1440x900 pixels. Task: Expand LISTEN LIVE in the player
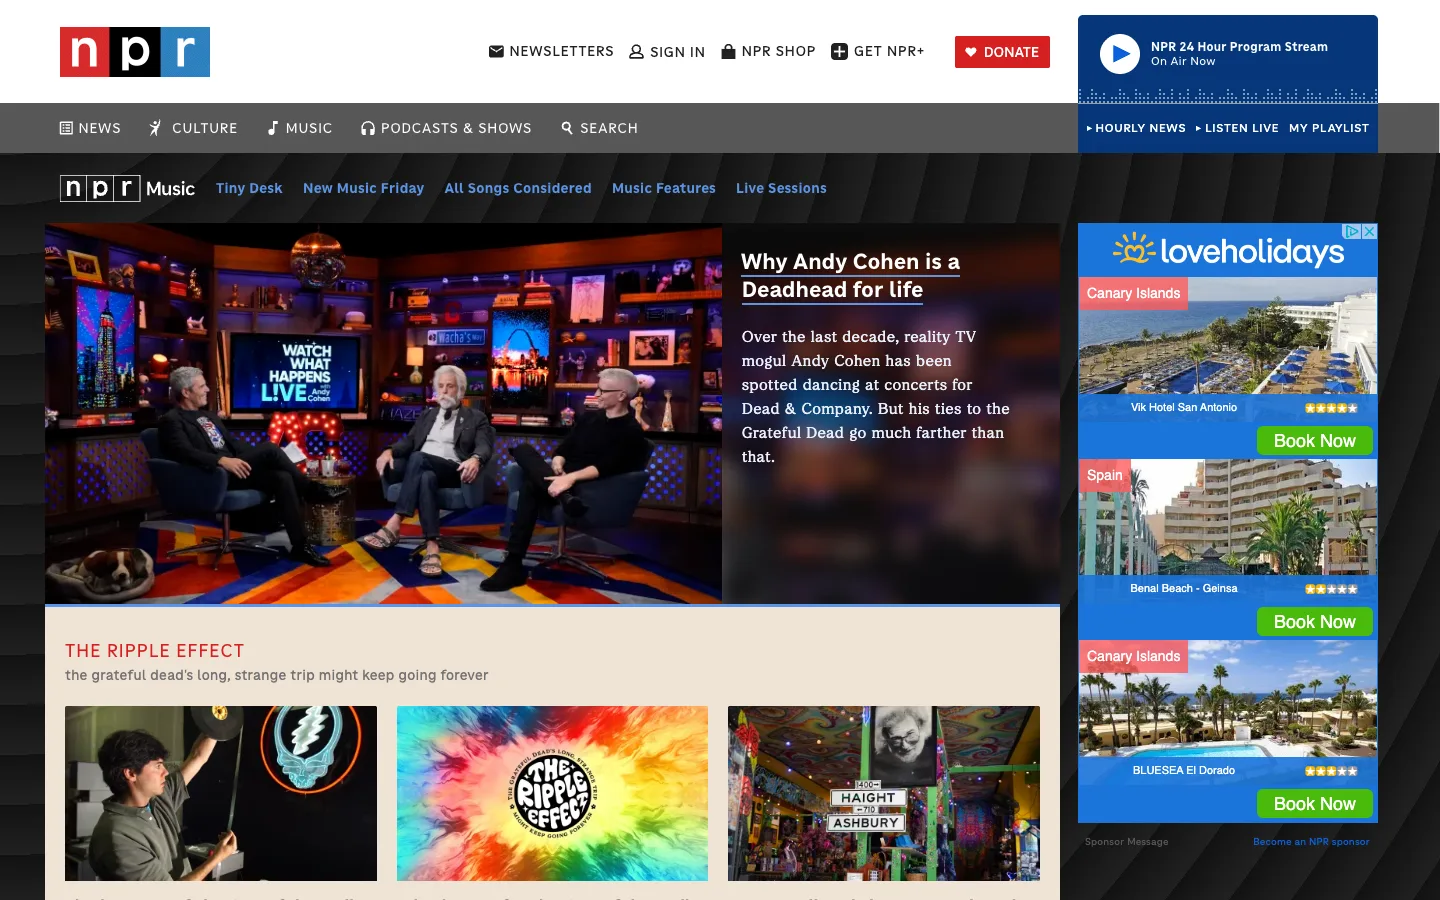1237,128
